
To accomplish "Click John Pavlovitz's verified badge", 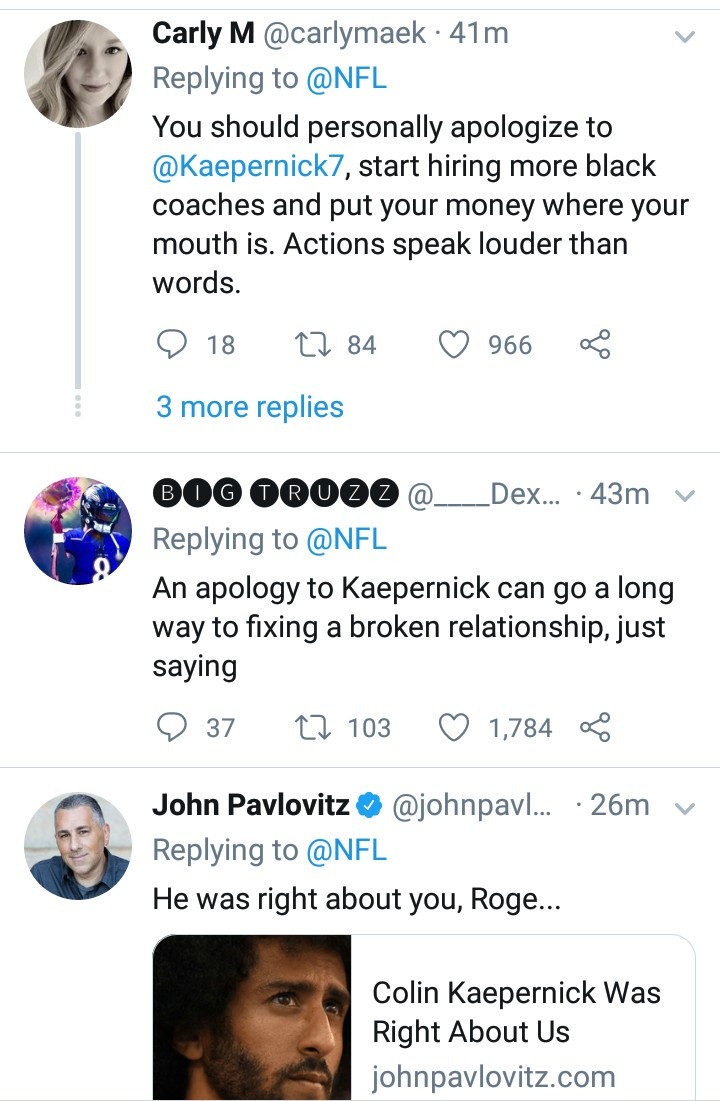I will [x=369, y=805].
